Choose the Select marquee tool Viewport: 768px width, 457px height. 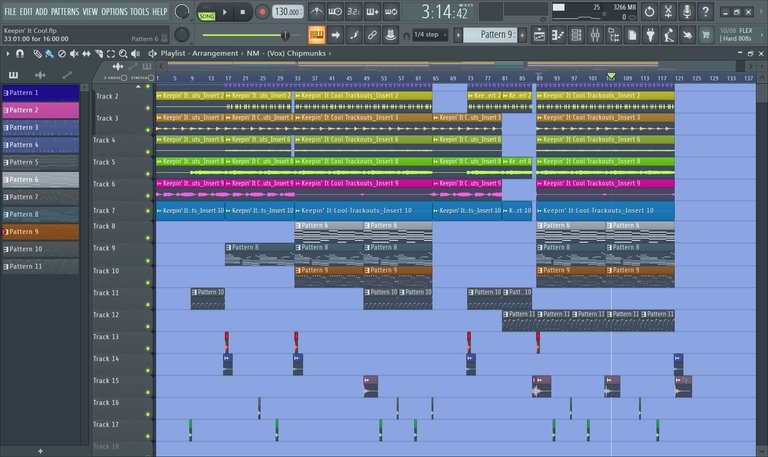tap(111, 53)
